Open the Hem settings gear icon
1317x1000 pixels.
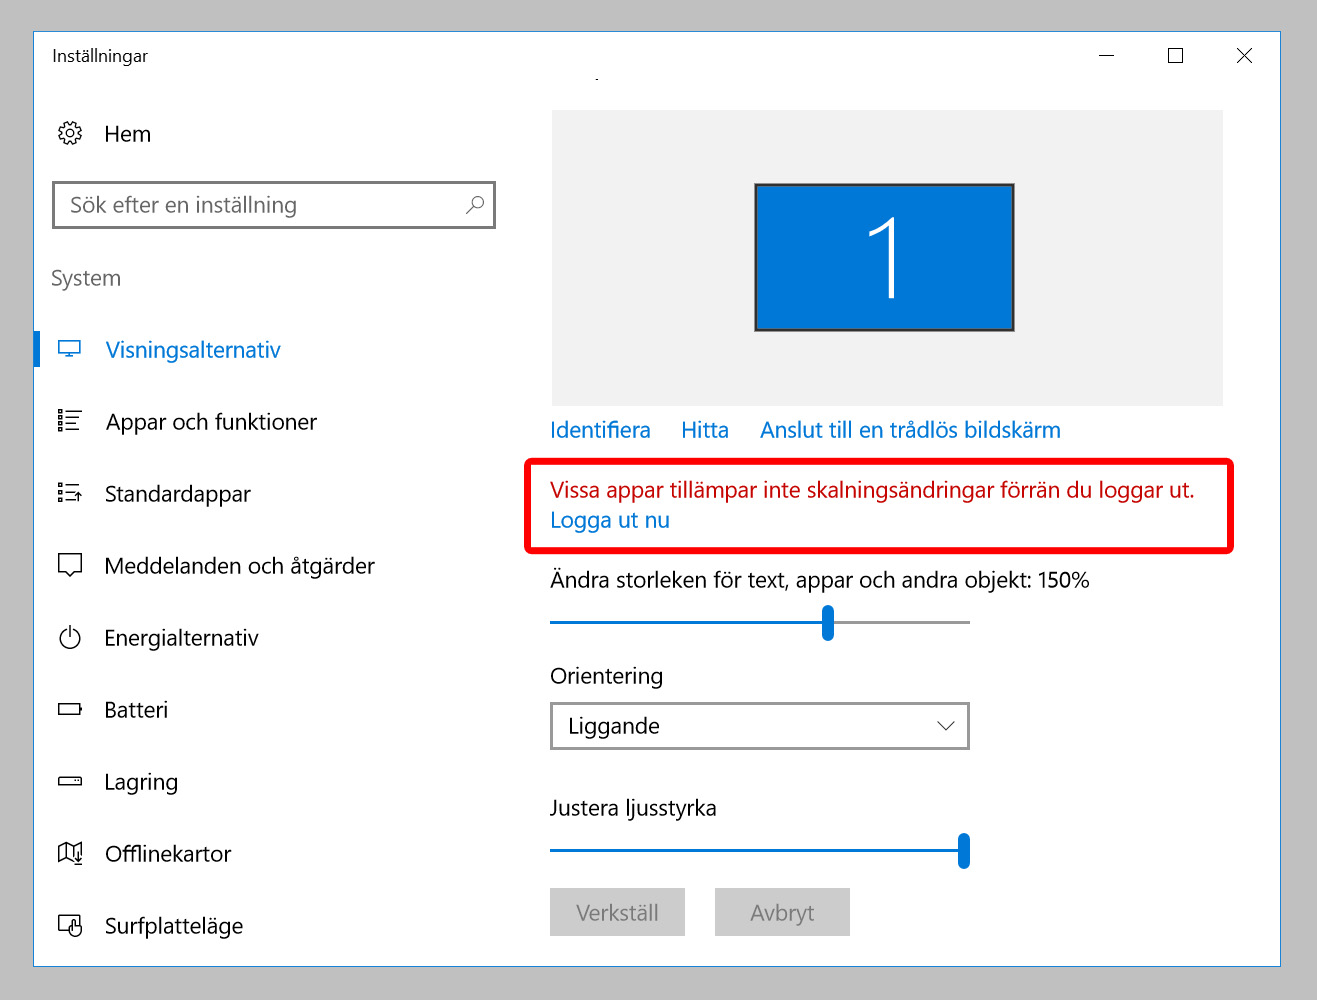pos(69,133)
